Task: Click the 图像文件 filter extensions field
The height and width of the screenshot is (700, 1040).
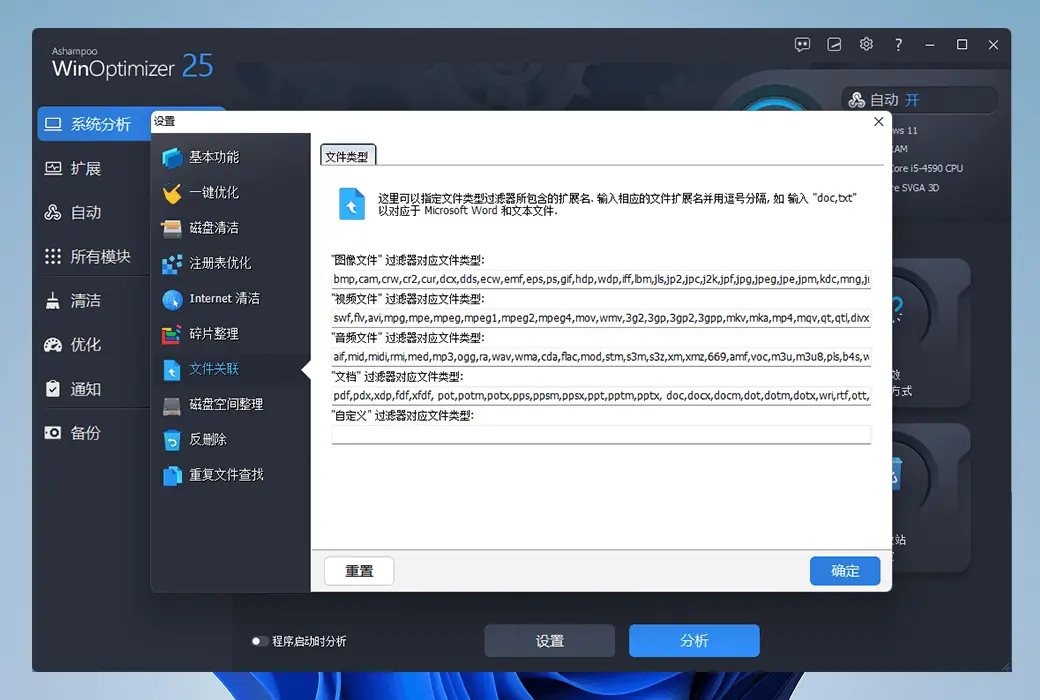Action: [x=601, y=279]
